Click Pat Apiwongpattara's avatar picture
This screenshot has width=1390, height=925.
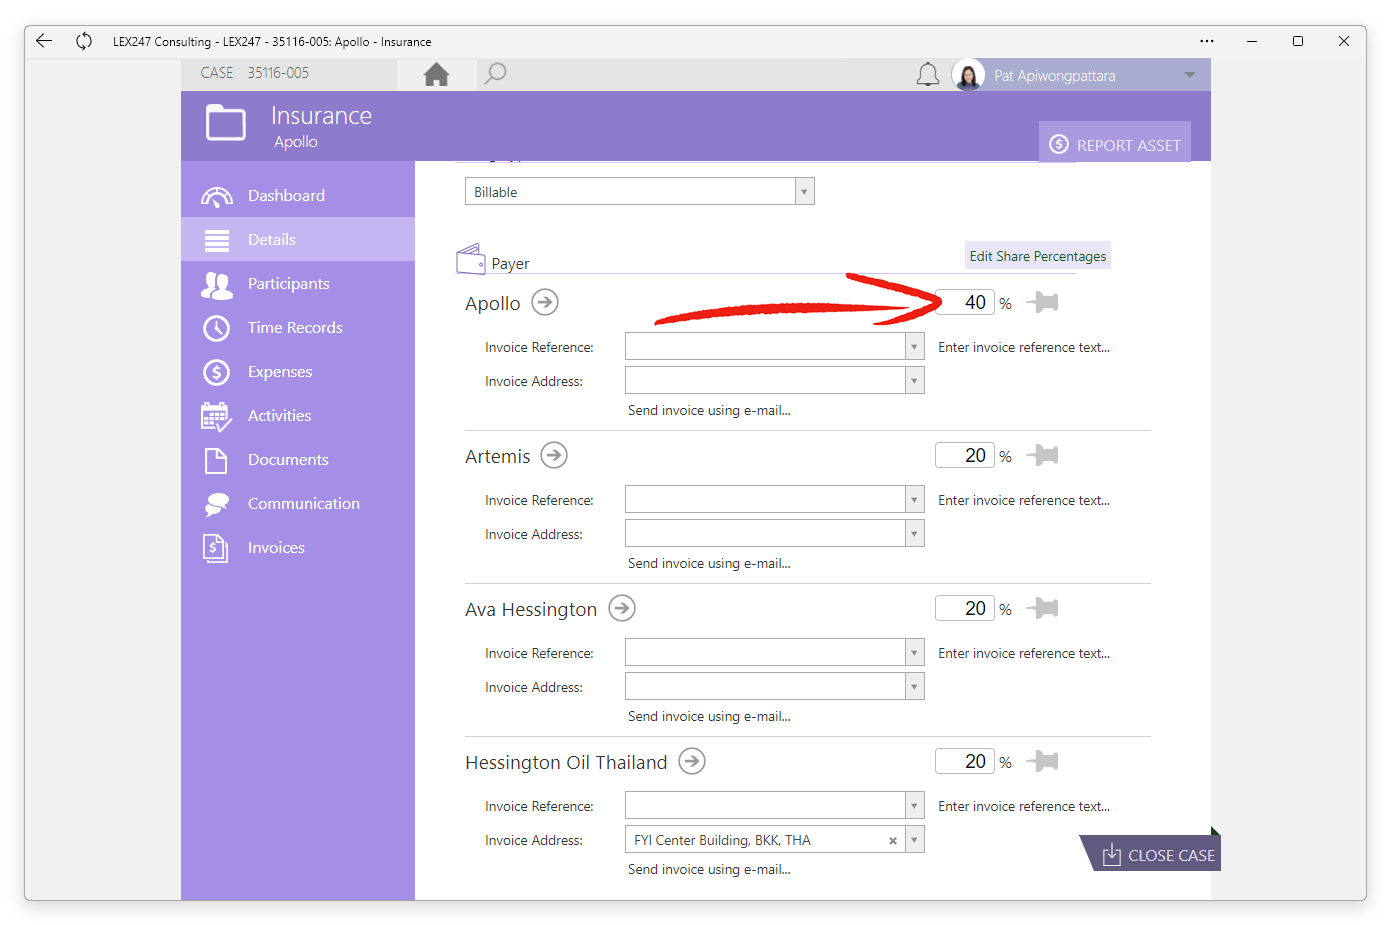click(x=968, y=75)
